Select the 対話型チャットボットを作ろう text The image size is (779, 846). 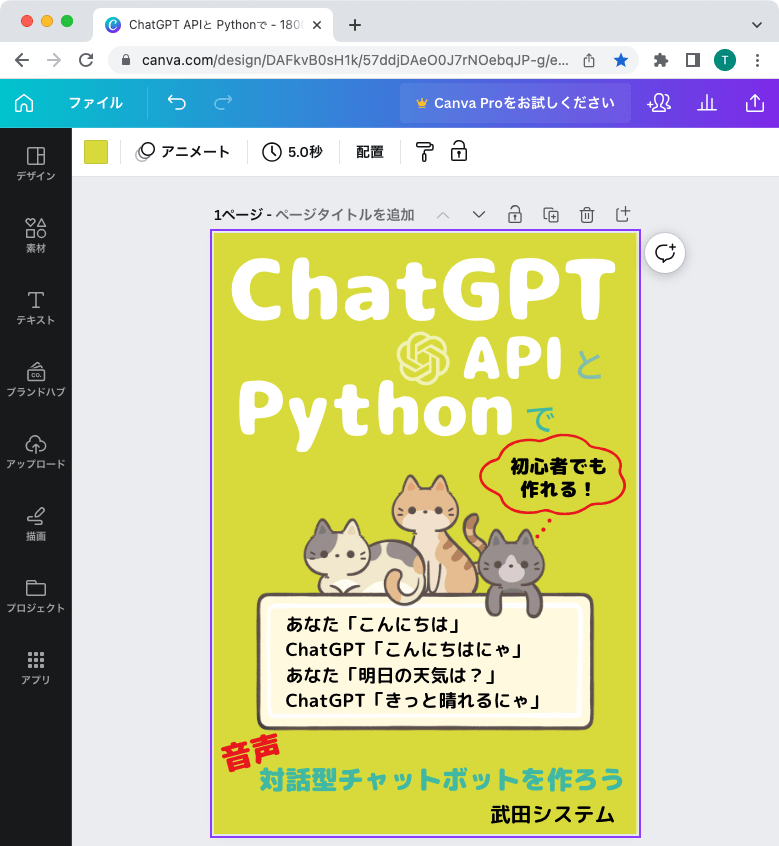coord(441,779)
